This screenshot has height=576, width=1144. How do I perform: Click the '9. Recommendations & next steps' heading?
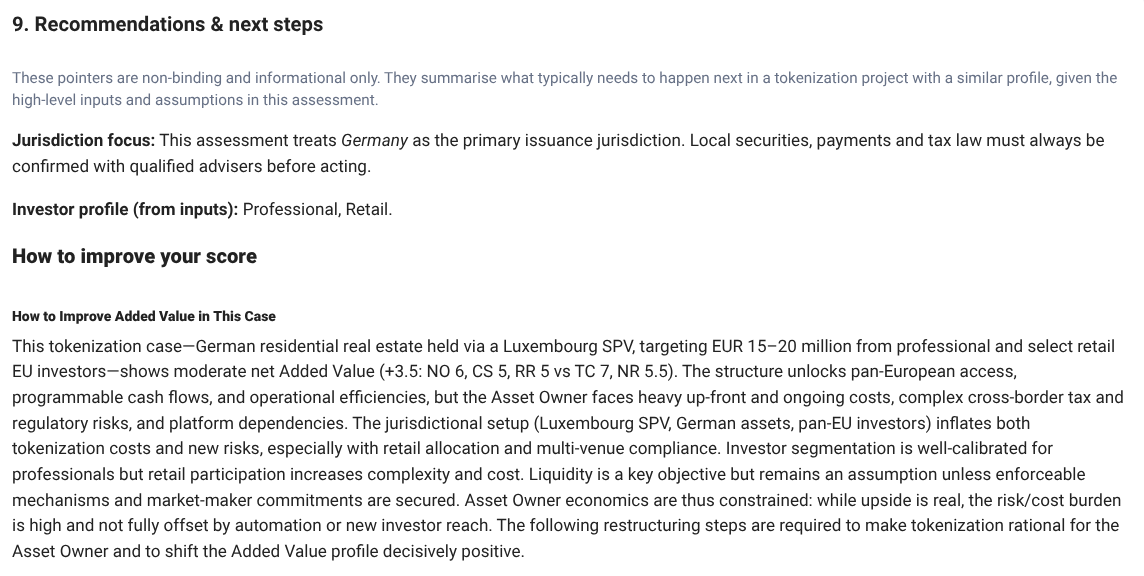coord(167,25)
